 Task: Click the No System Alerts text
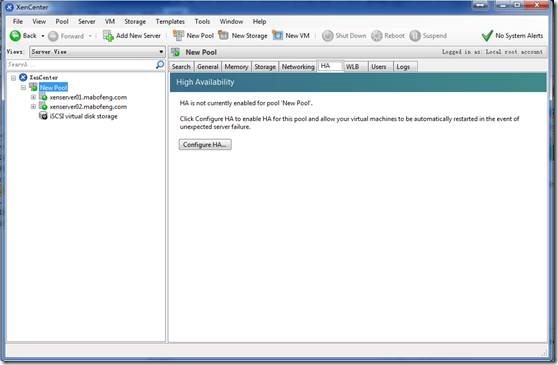coord(519,36)
